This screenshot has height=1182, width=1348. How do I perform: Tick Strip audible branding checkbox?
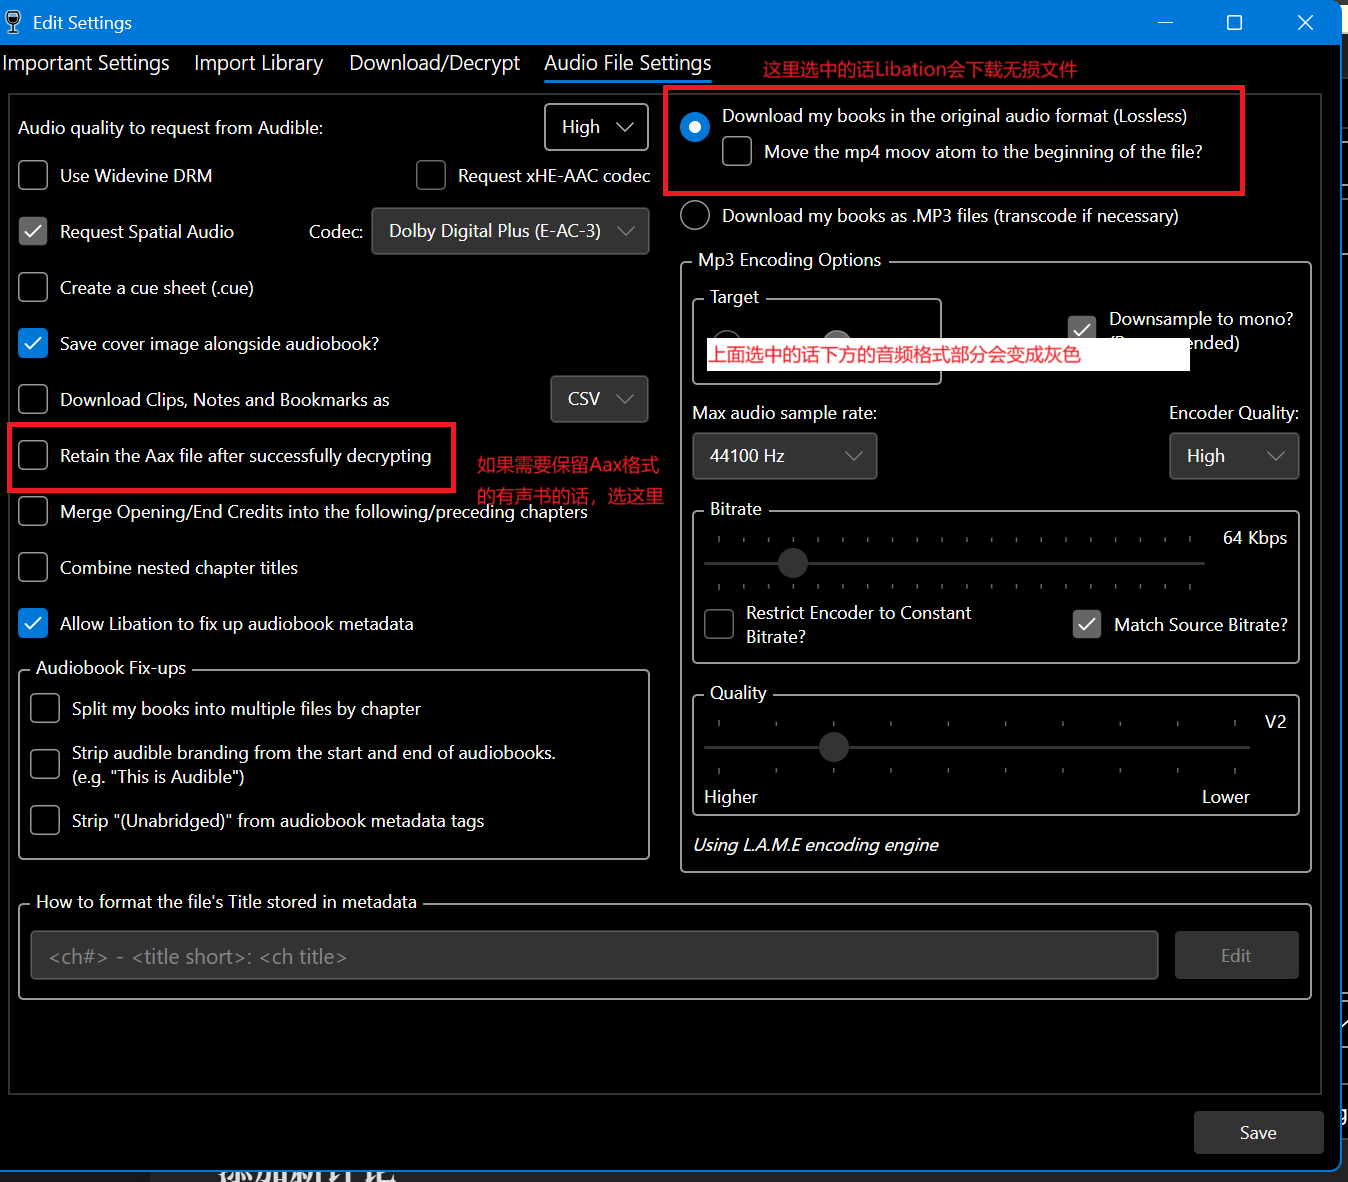[45, 764]
